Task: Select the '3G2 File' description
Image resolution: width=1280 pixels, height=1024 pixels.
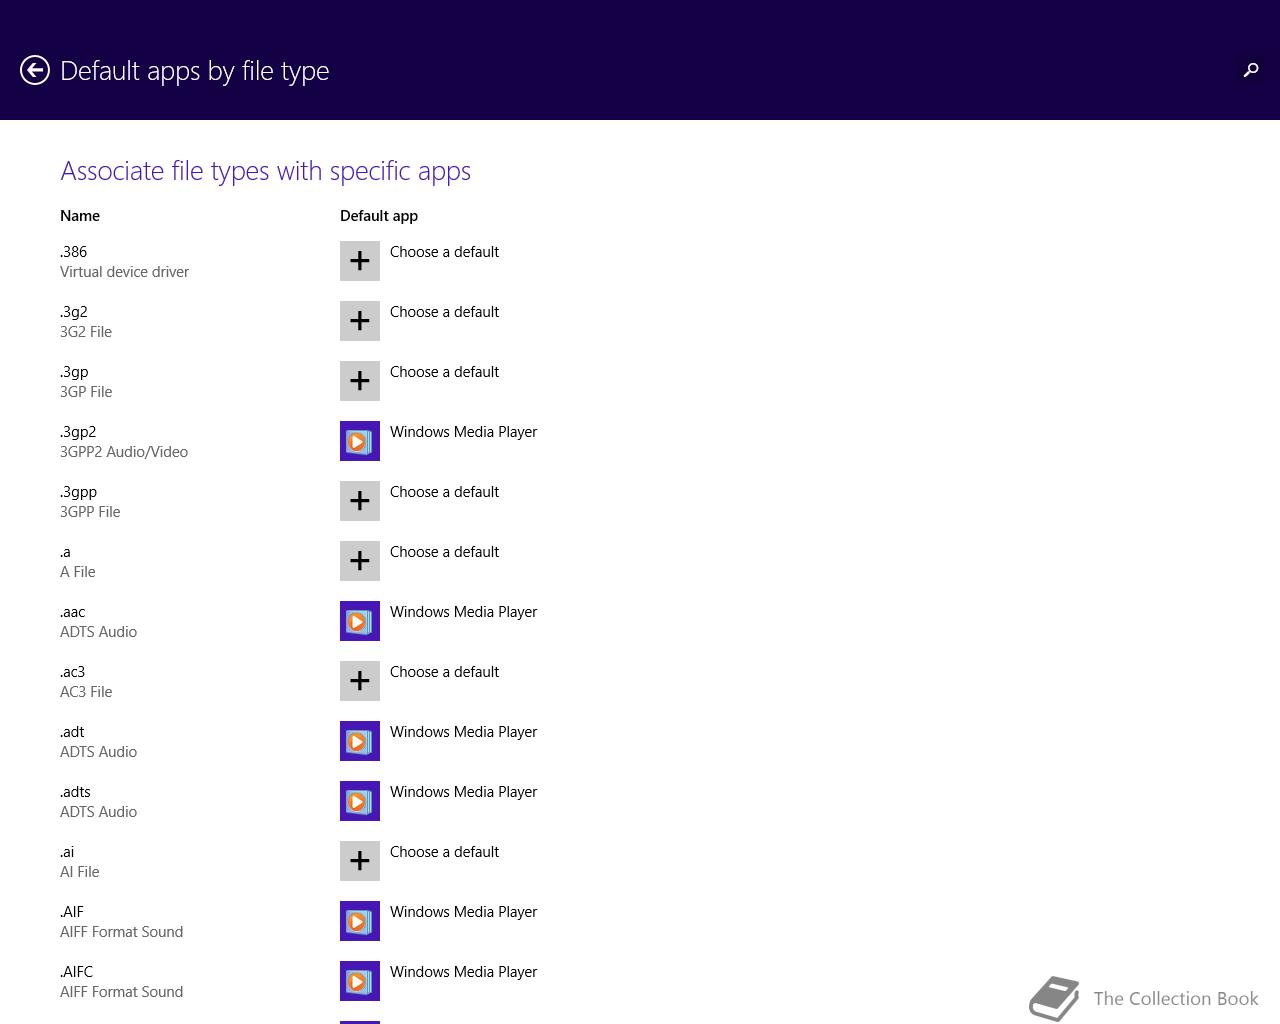Action: point(86,332)
